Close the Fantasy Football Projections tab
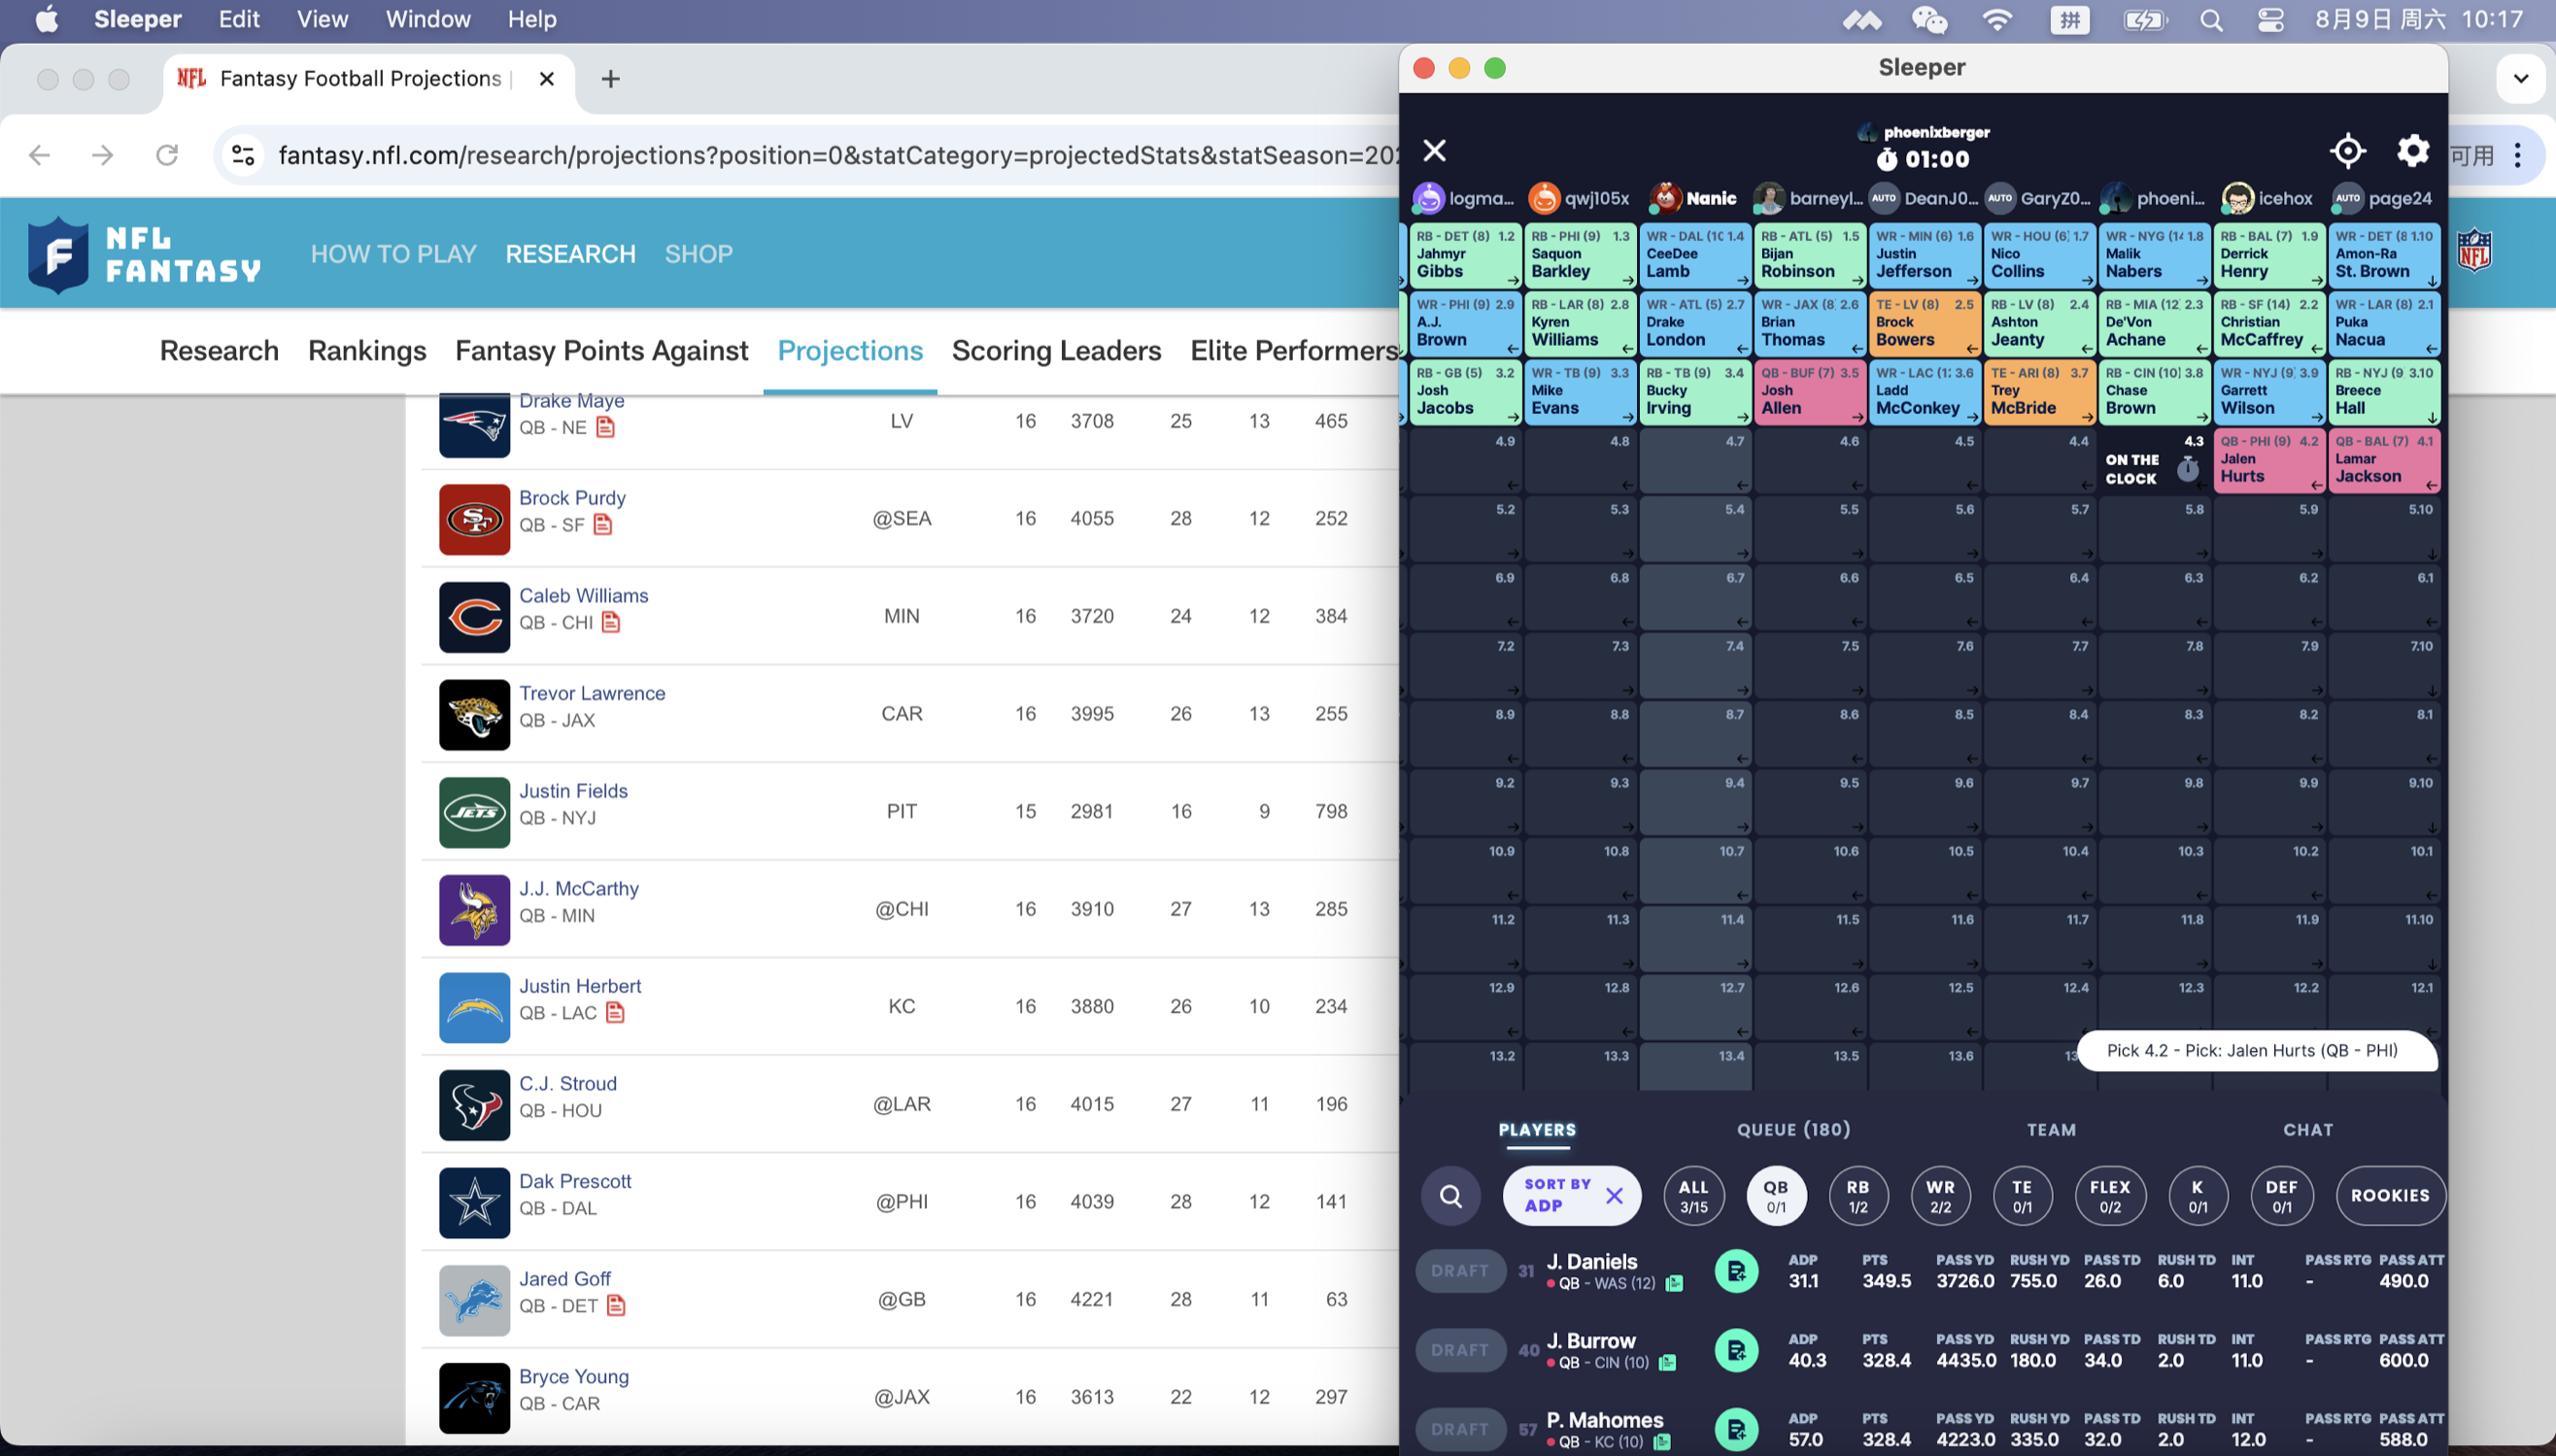The image size is (2556, 1456). [x=546, y=79]
